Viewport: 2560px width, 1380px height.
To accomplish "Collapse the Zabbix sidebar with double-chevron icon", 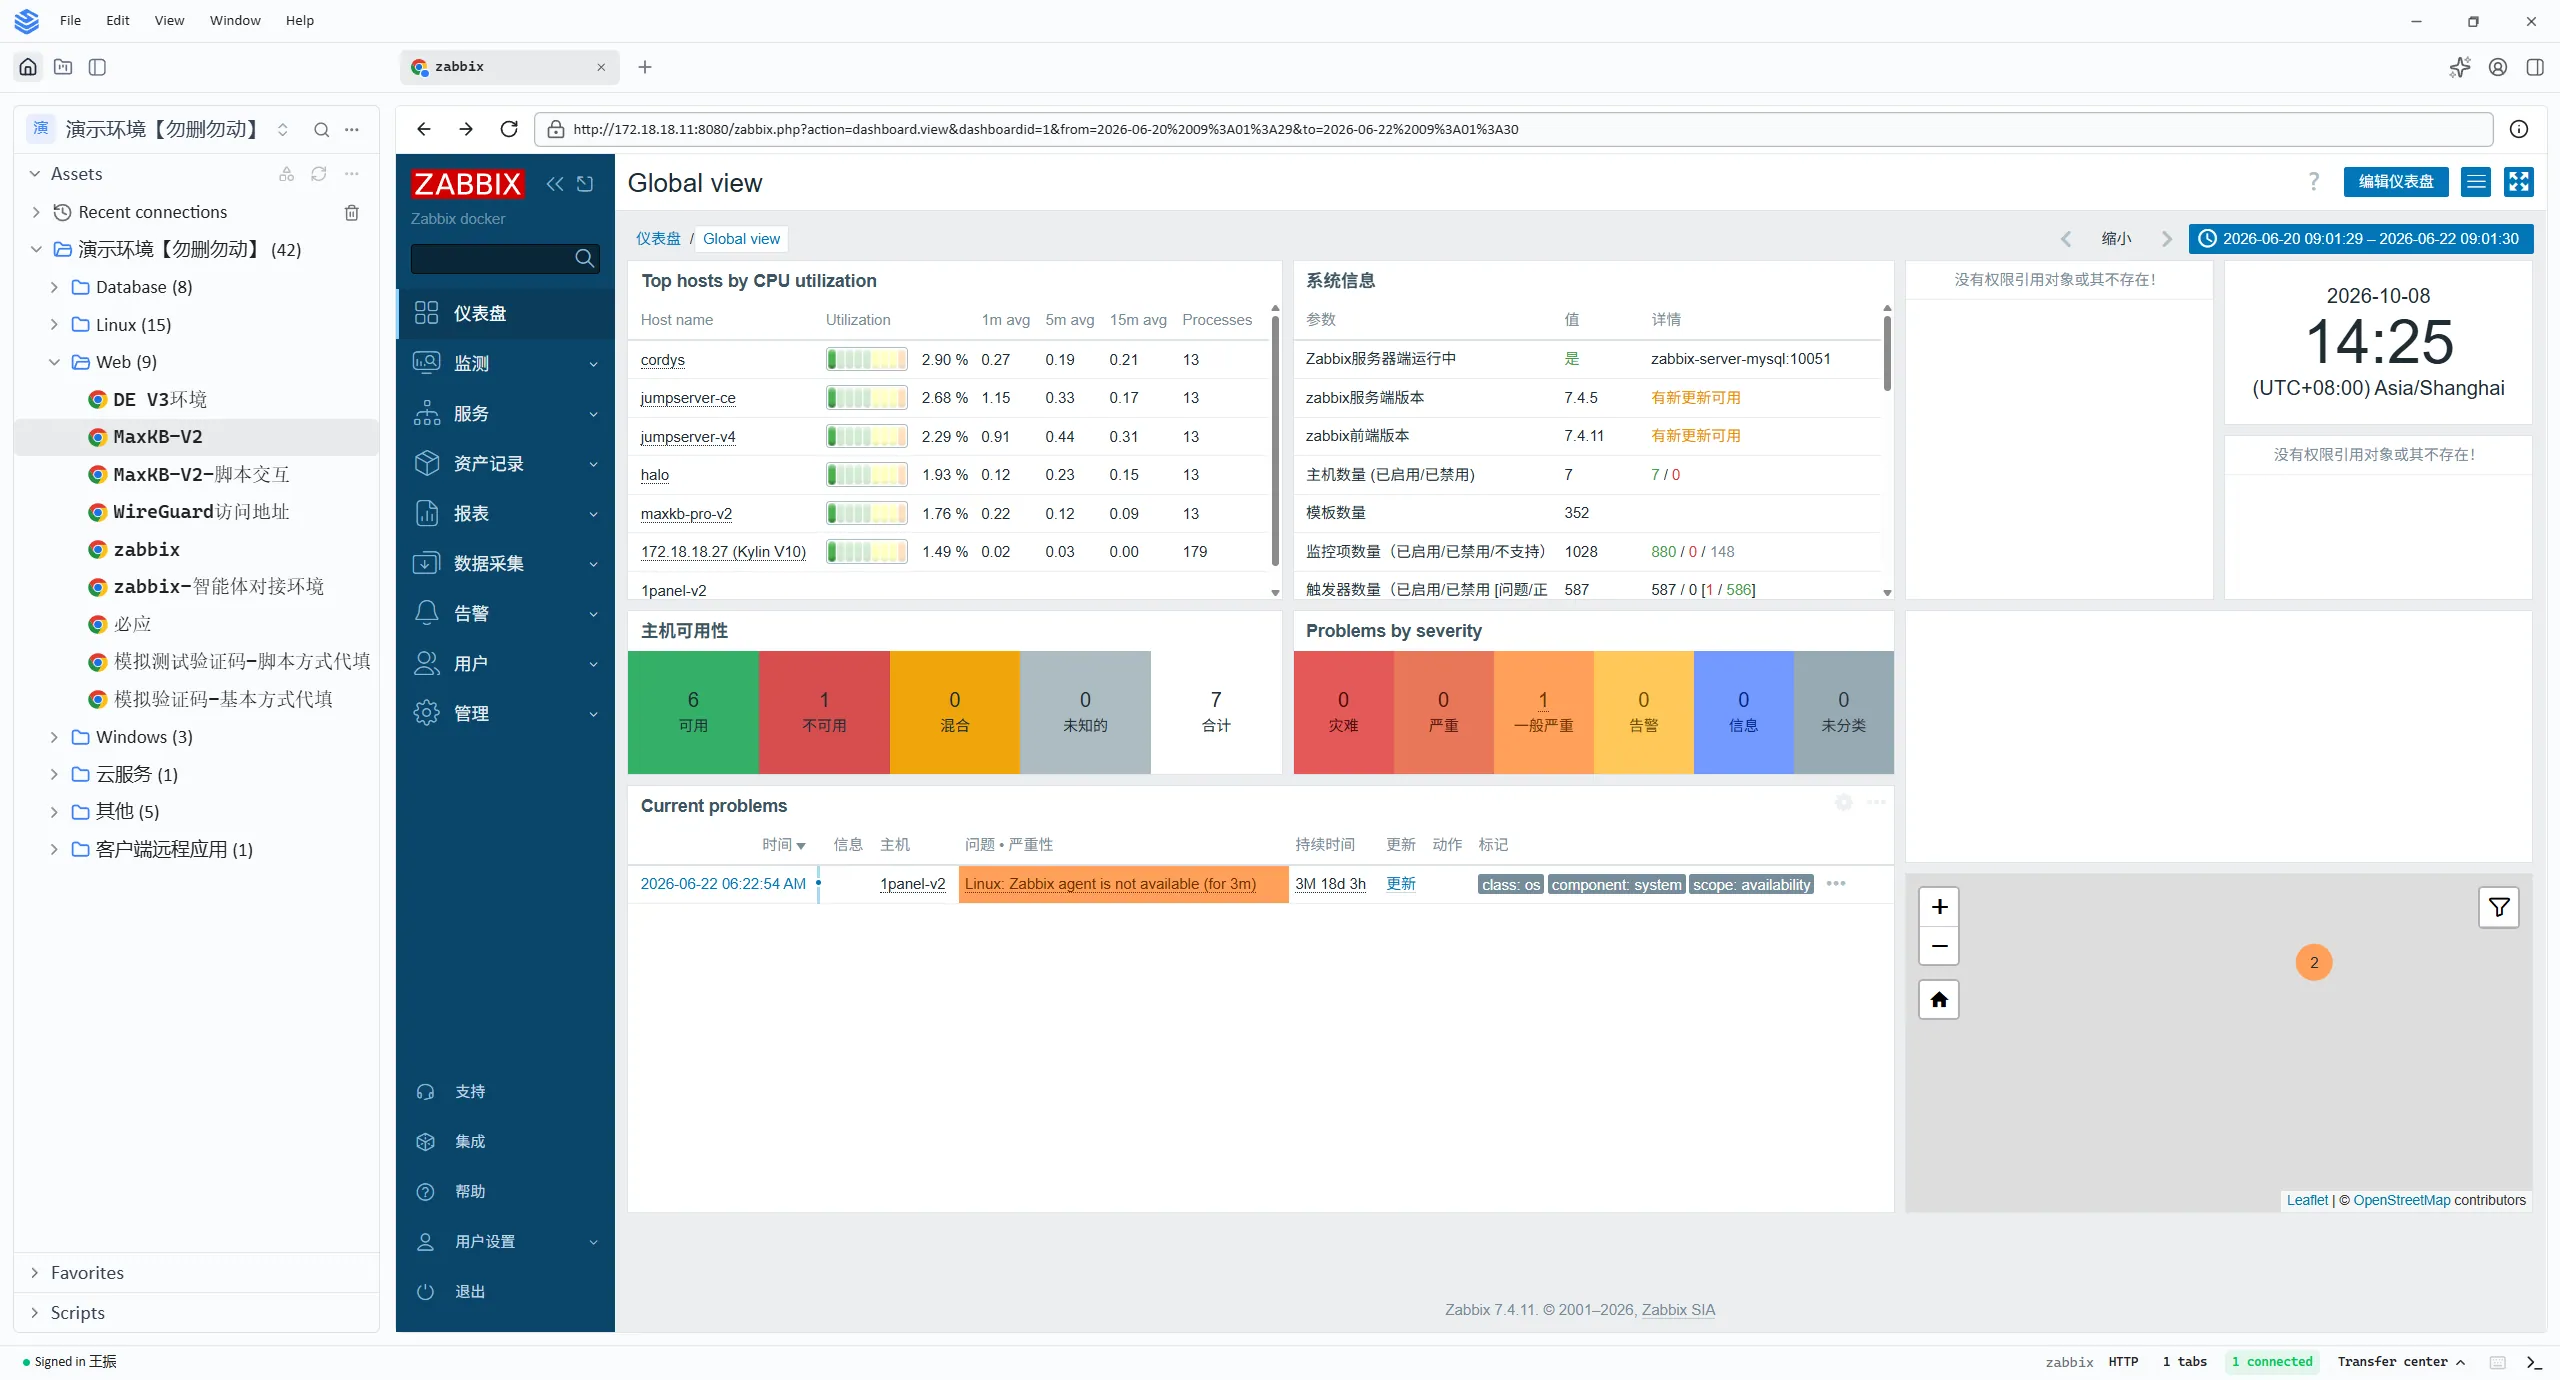I will (x=555, y=184).
